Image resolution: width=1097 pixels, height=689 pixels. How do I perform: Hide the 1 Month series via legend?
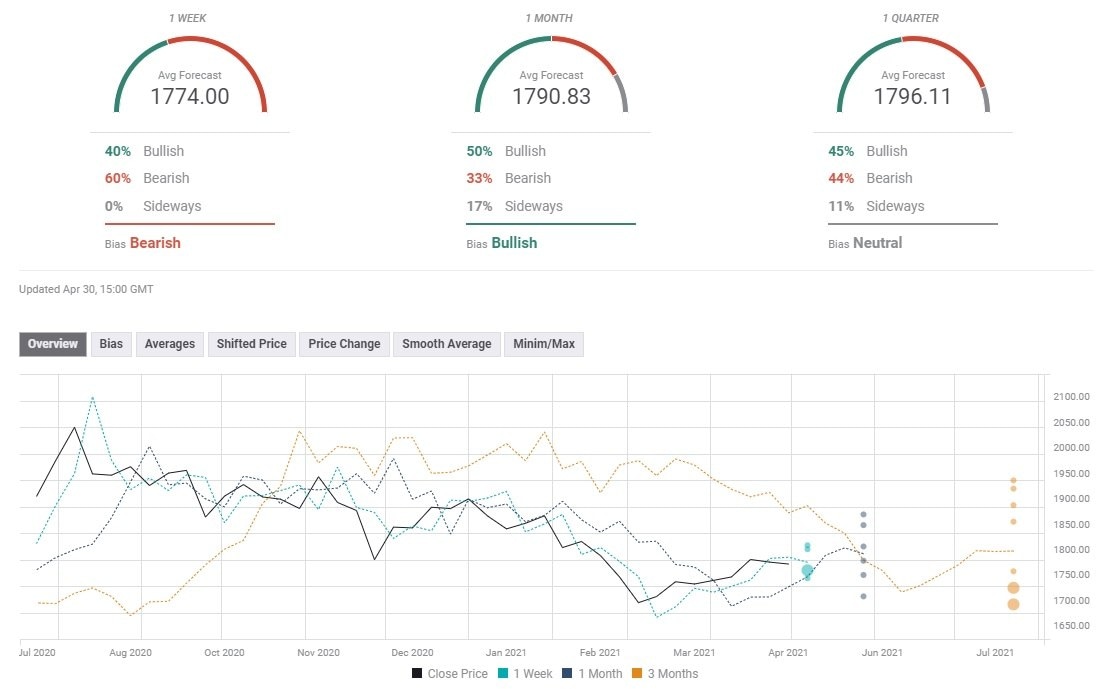pos(597,673)
